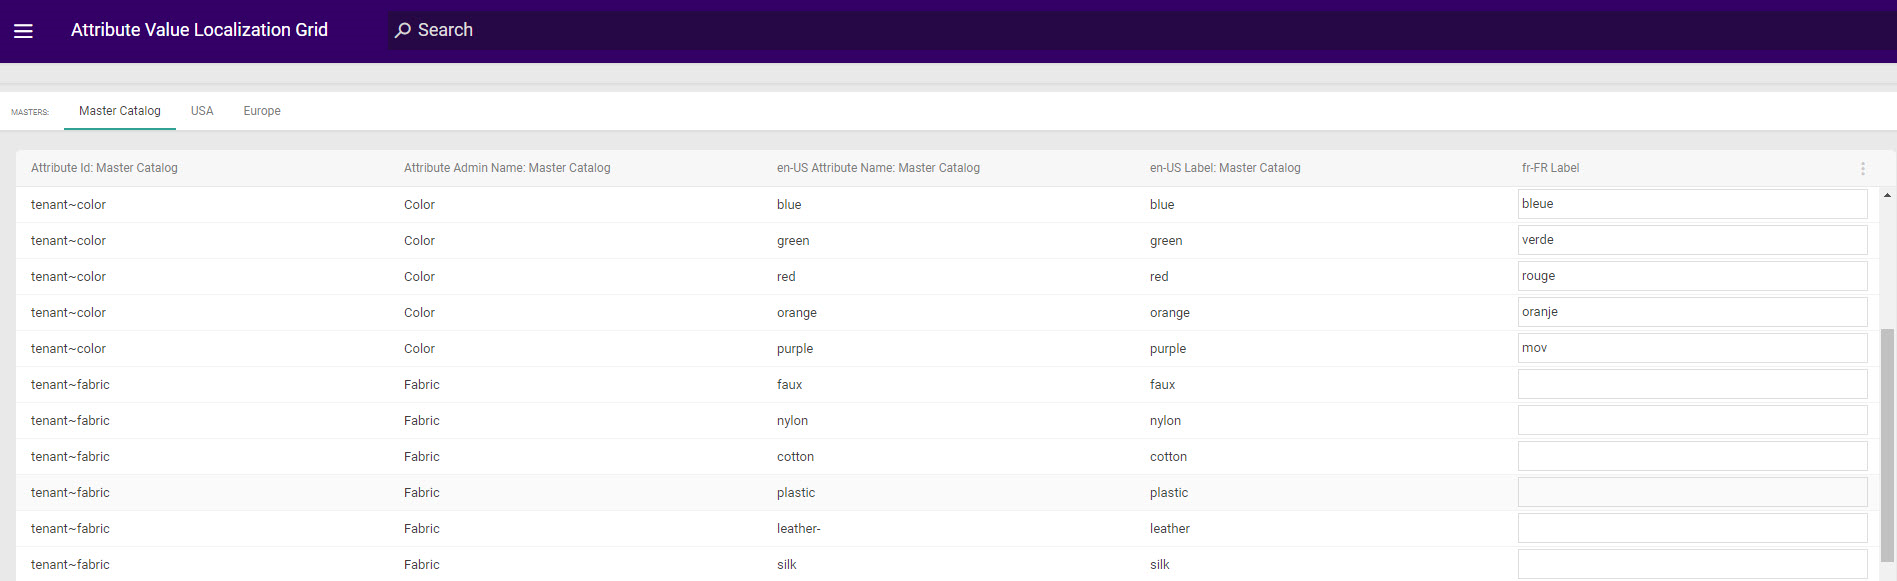
Task: Click the empty fr-FR field for faux
Action: click(x=1692, y=384)
